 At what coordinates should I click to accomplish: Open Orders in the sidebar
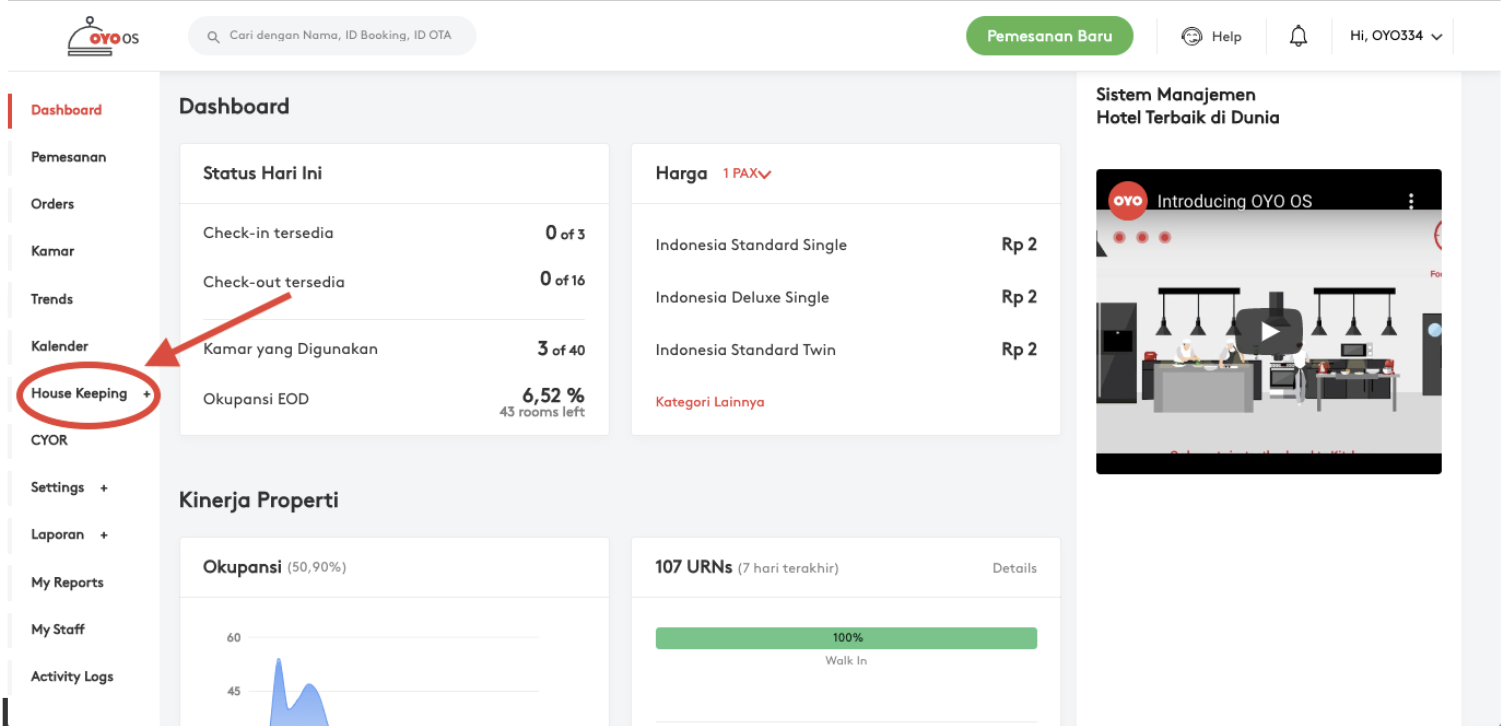pos(52,204)
